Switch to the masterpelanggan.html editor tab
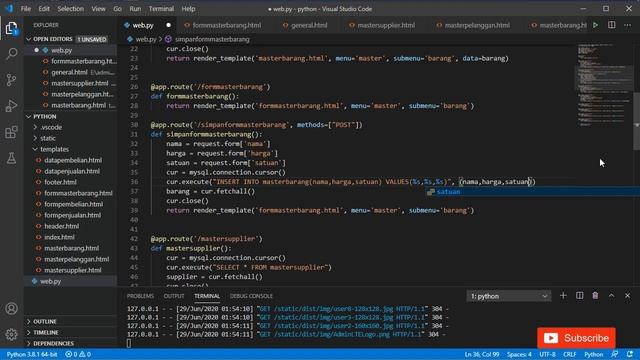The image size is (640, 360). (477, 25)
